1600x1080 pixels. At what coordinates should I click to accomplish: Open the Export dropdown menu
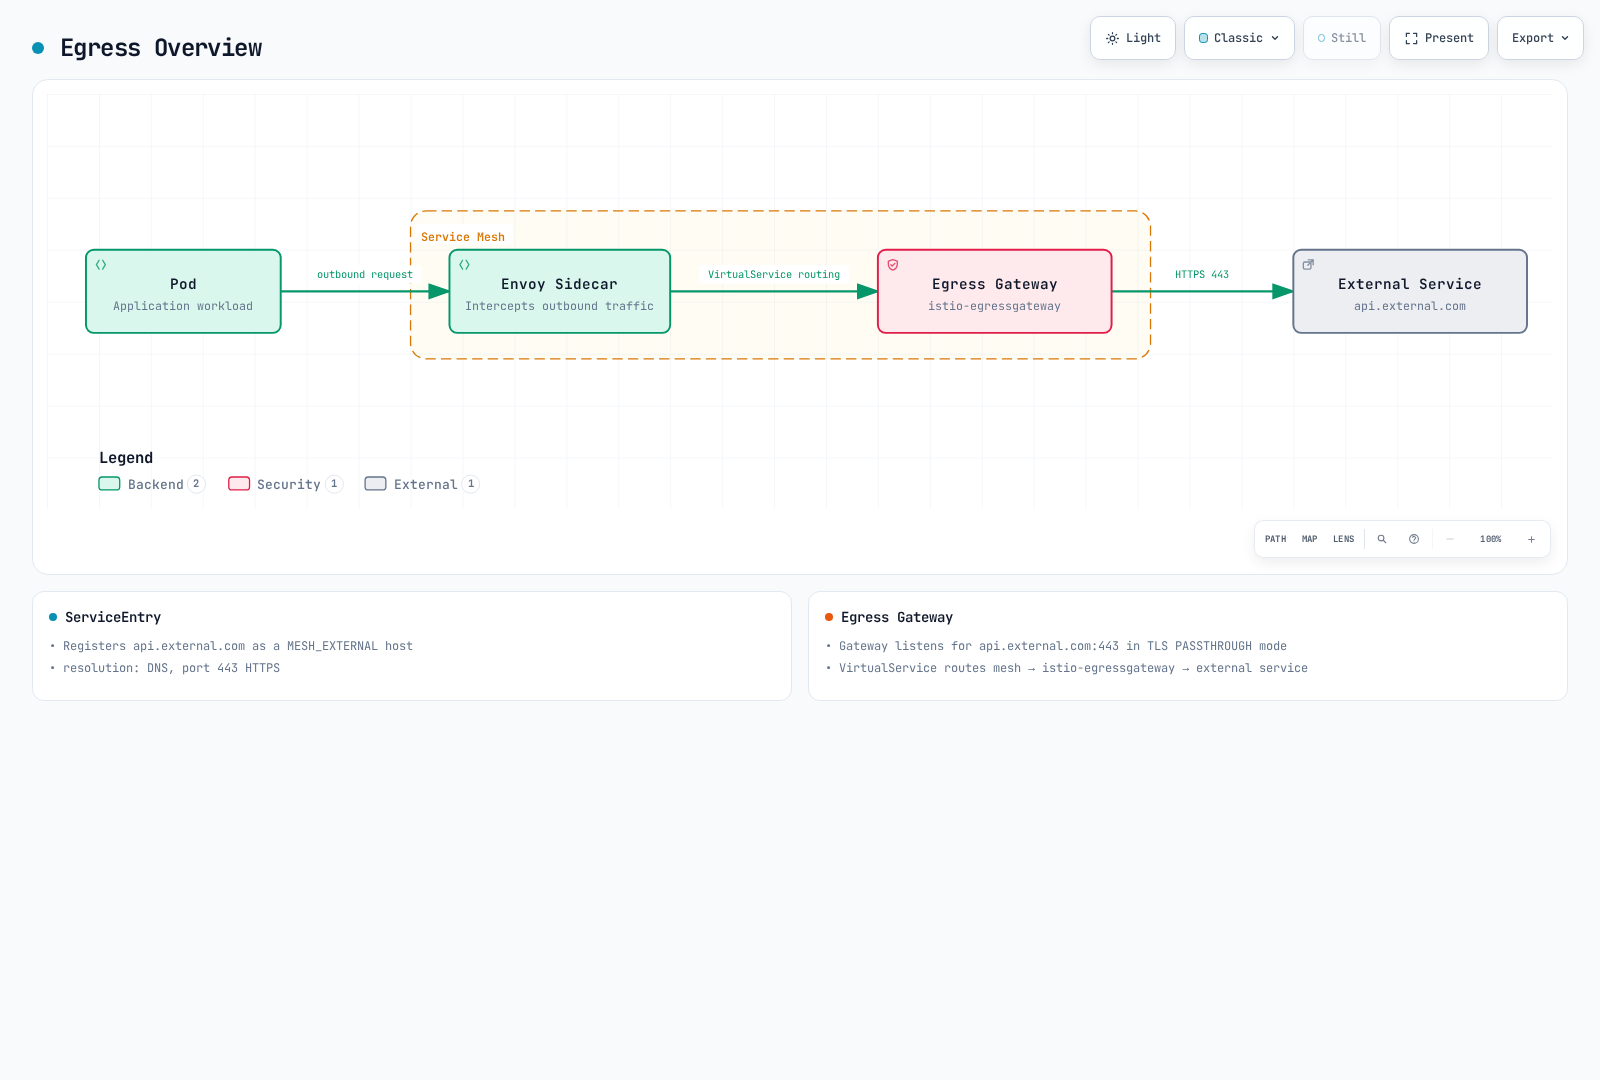coord(1540,38)
